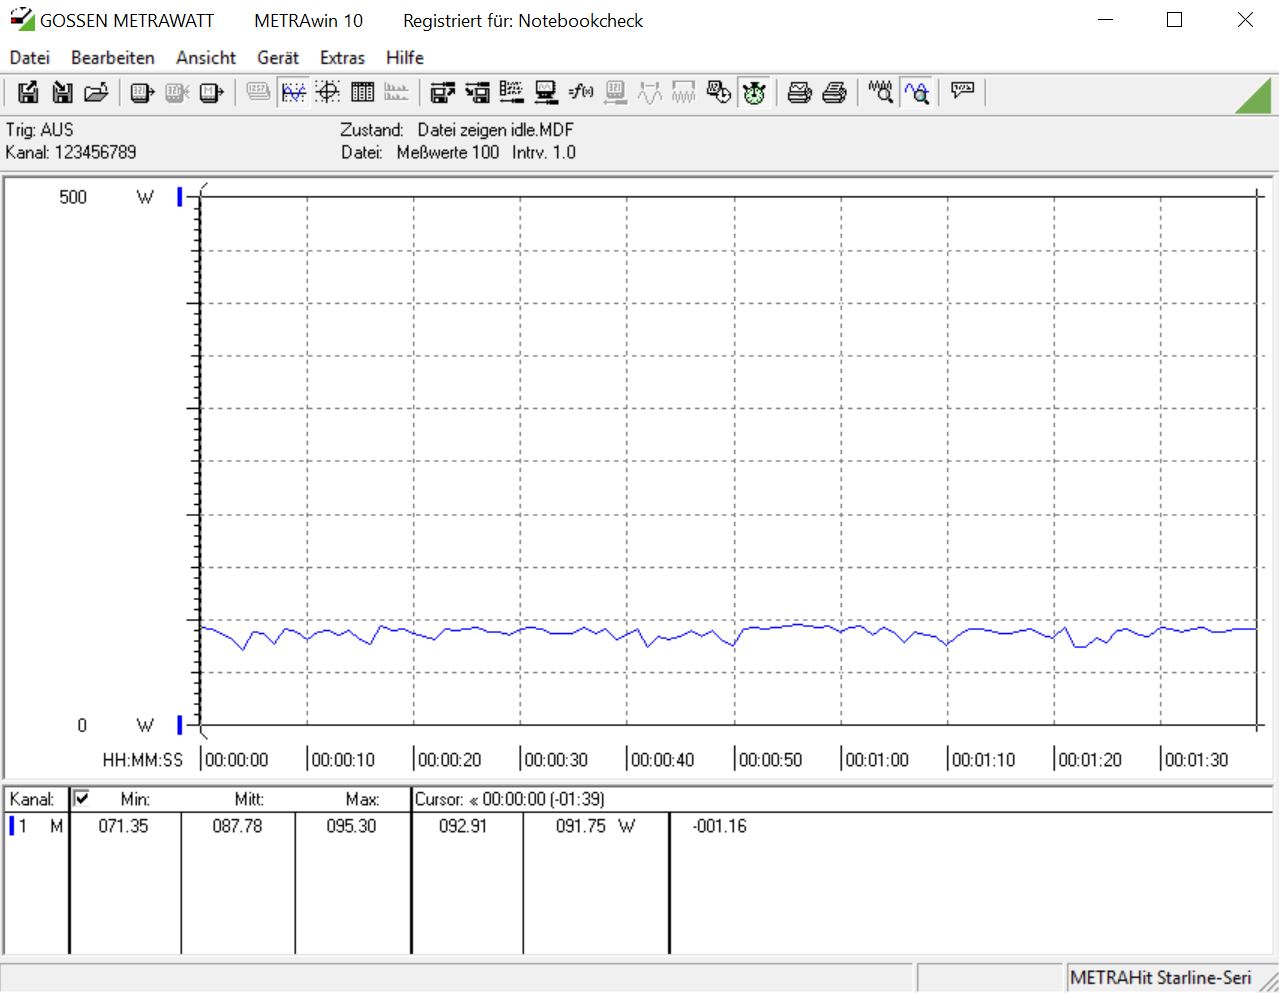The width and height of the screenshot is (1279, 993).
Task: Click the greyed bar chart view icon
Action: pos(397,93)
